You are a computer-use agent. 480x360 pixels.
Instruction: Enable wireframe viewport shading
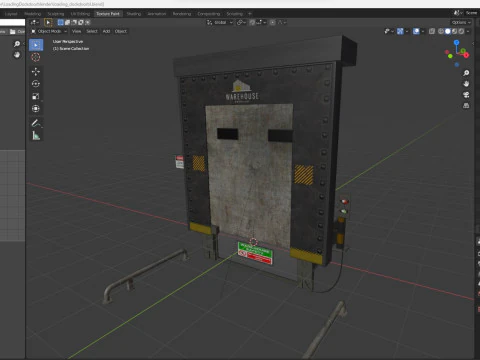click(x=441, y=31)
